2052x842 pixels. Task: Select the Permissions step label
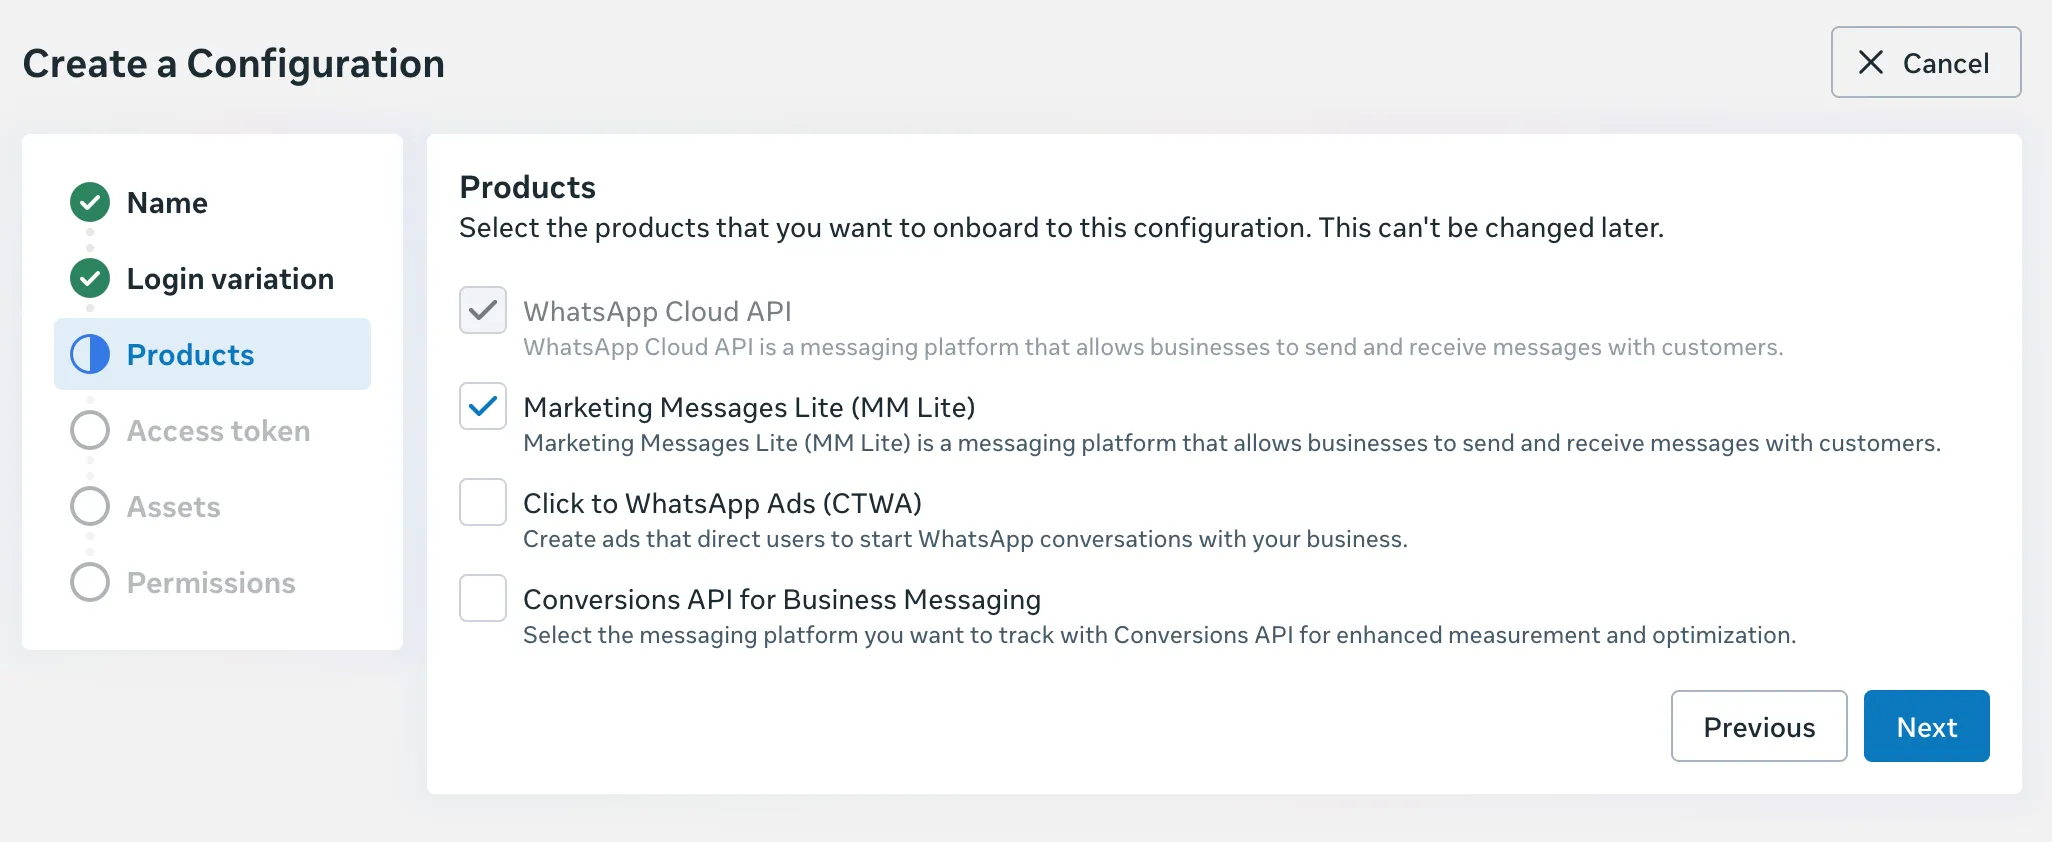211,583
